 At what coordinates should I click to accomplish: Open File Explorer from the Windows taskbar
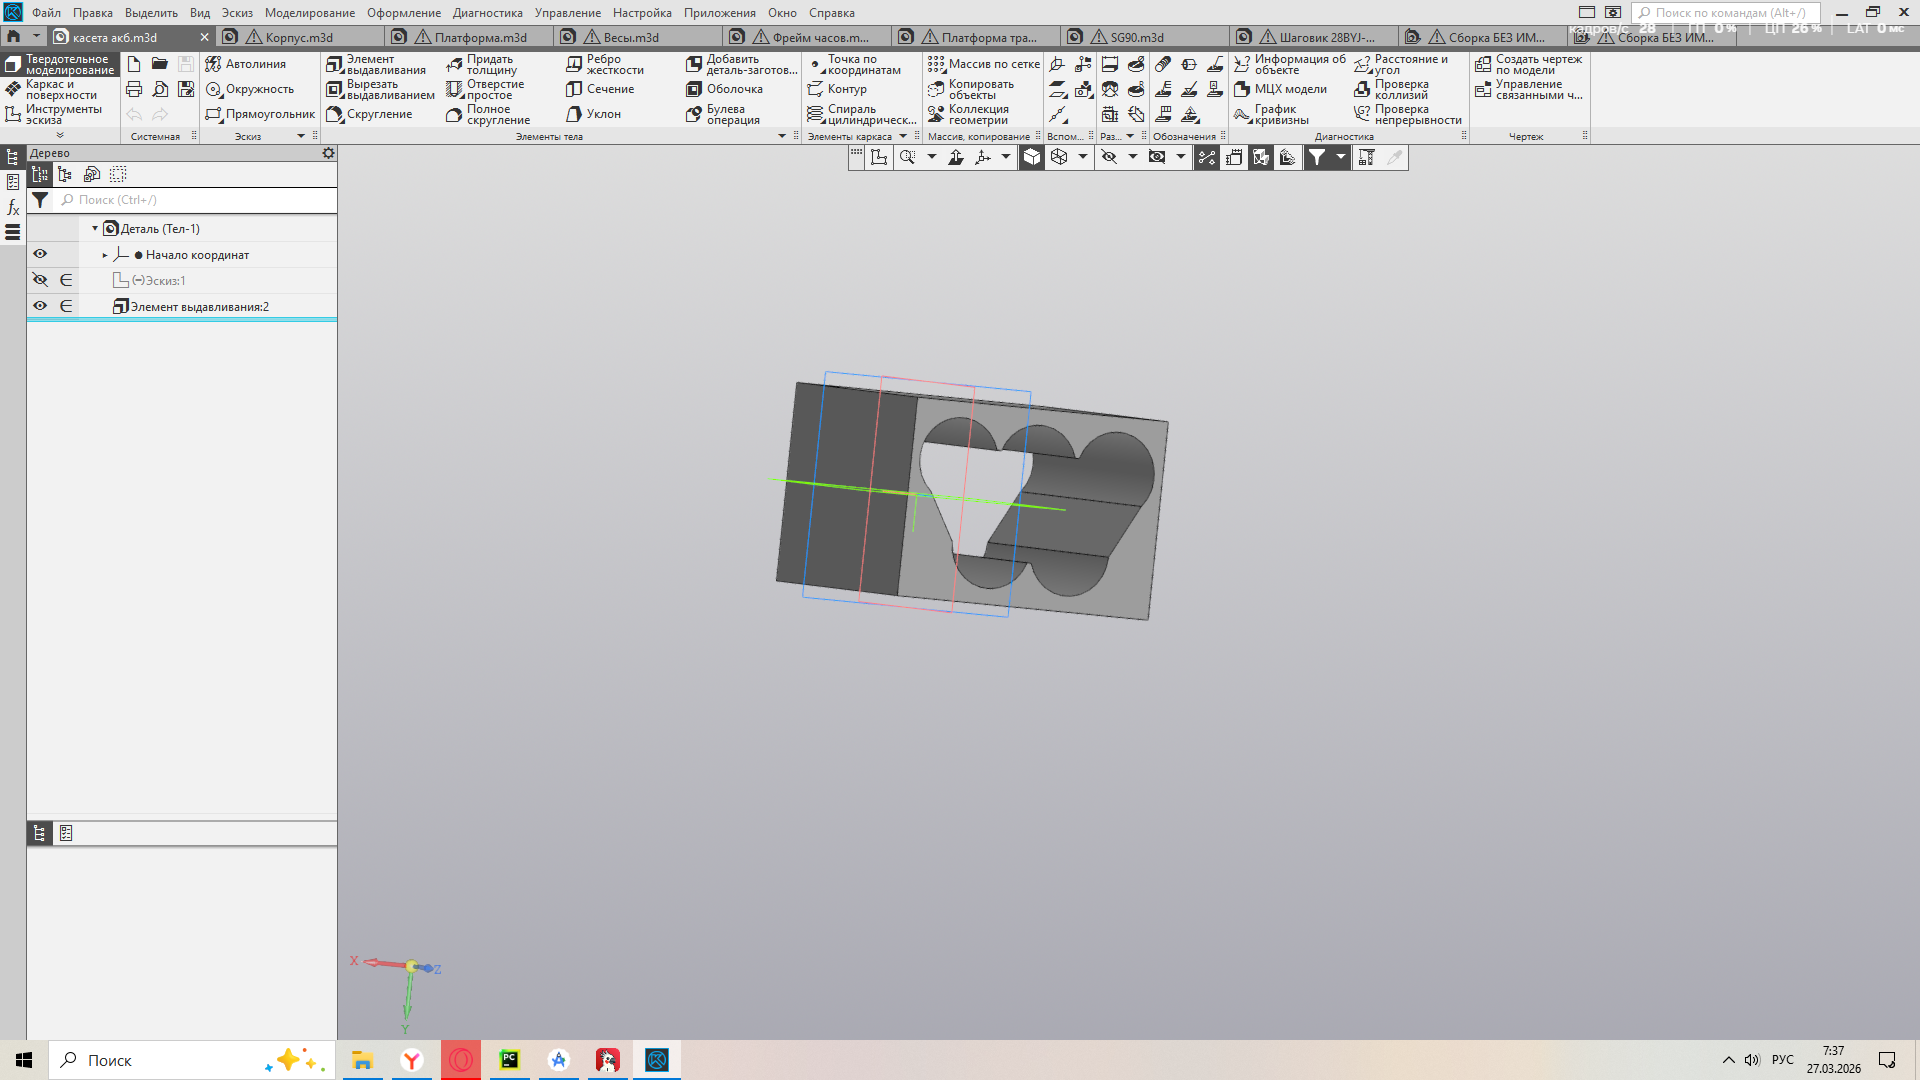pos(362,1060)
